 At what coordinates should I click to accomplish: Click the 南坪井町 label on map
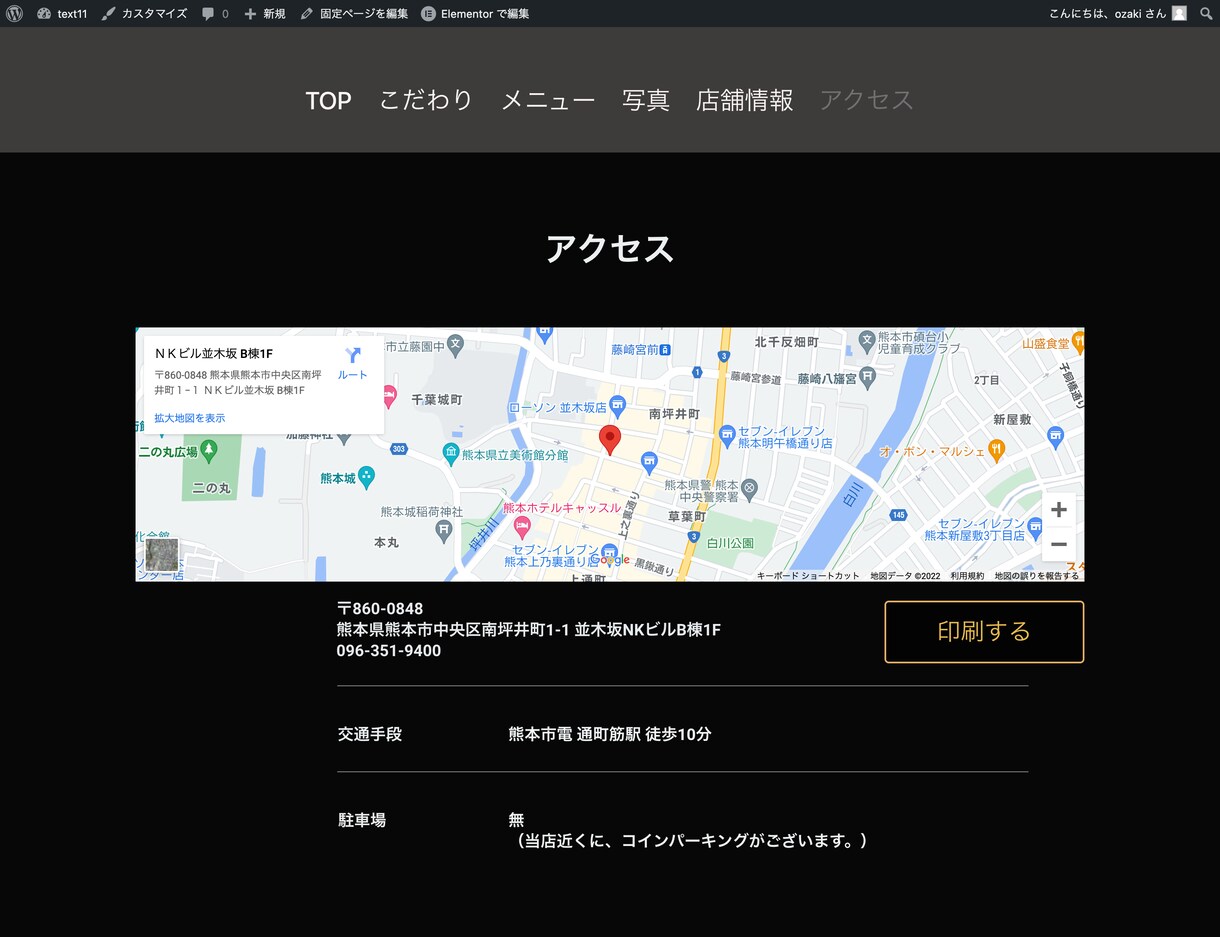tap(674, 413)
